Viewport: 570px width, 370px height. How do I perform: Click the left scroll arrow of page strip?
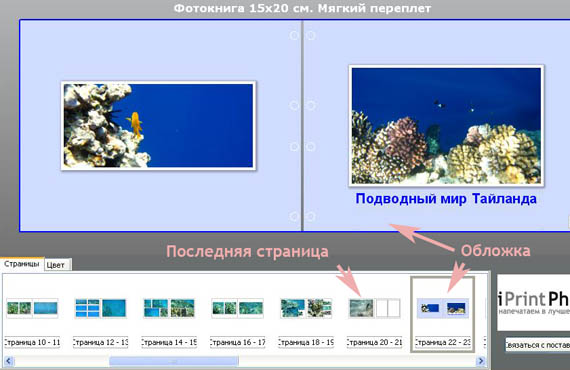pyautogui.click(x=9, y=361)
